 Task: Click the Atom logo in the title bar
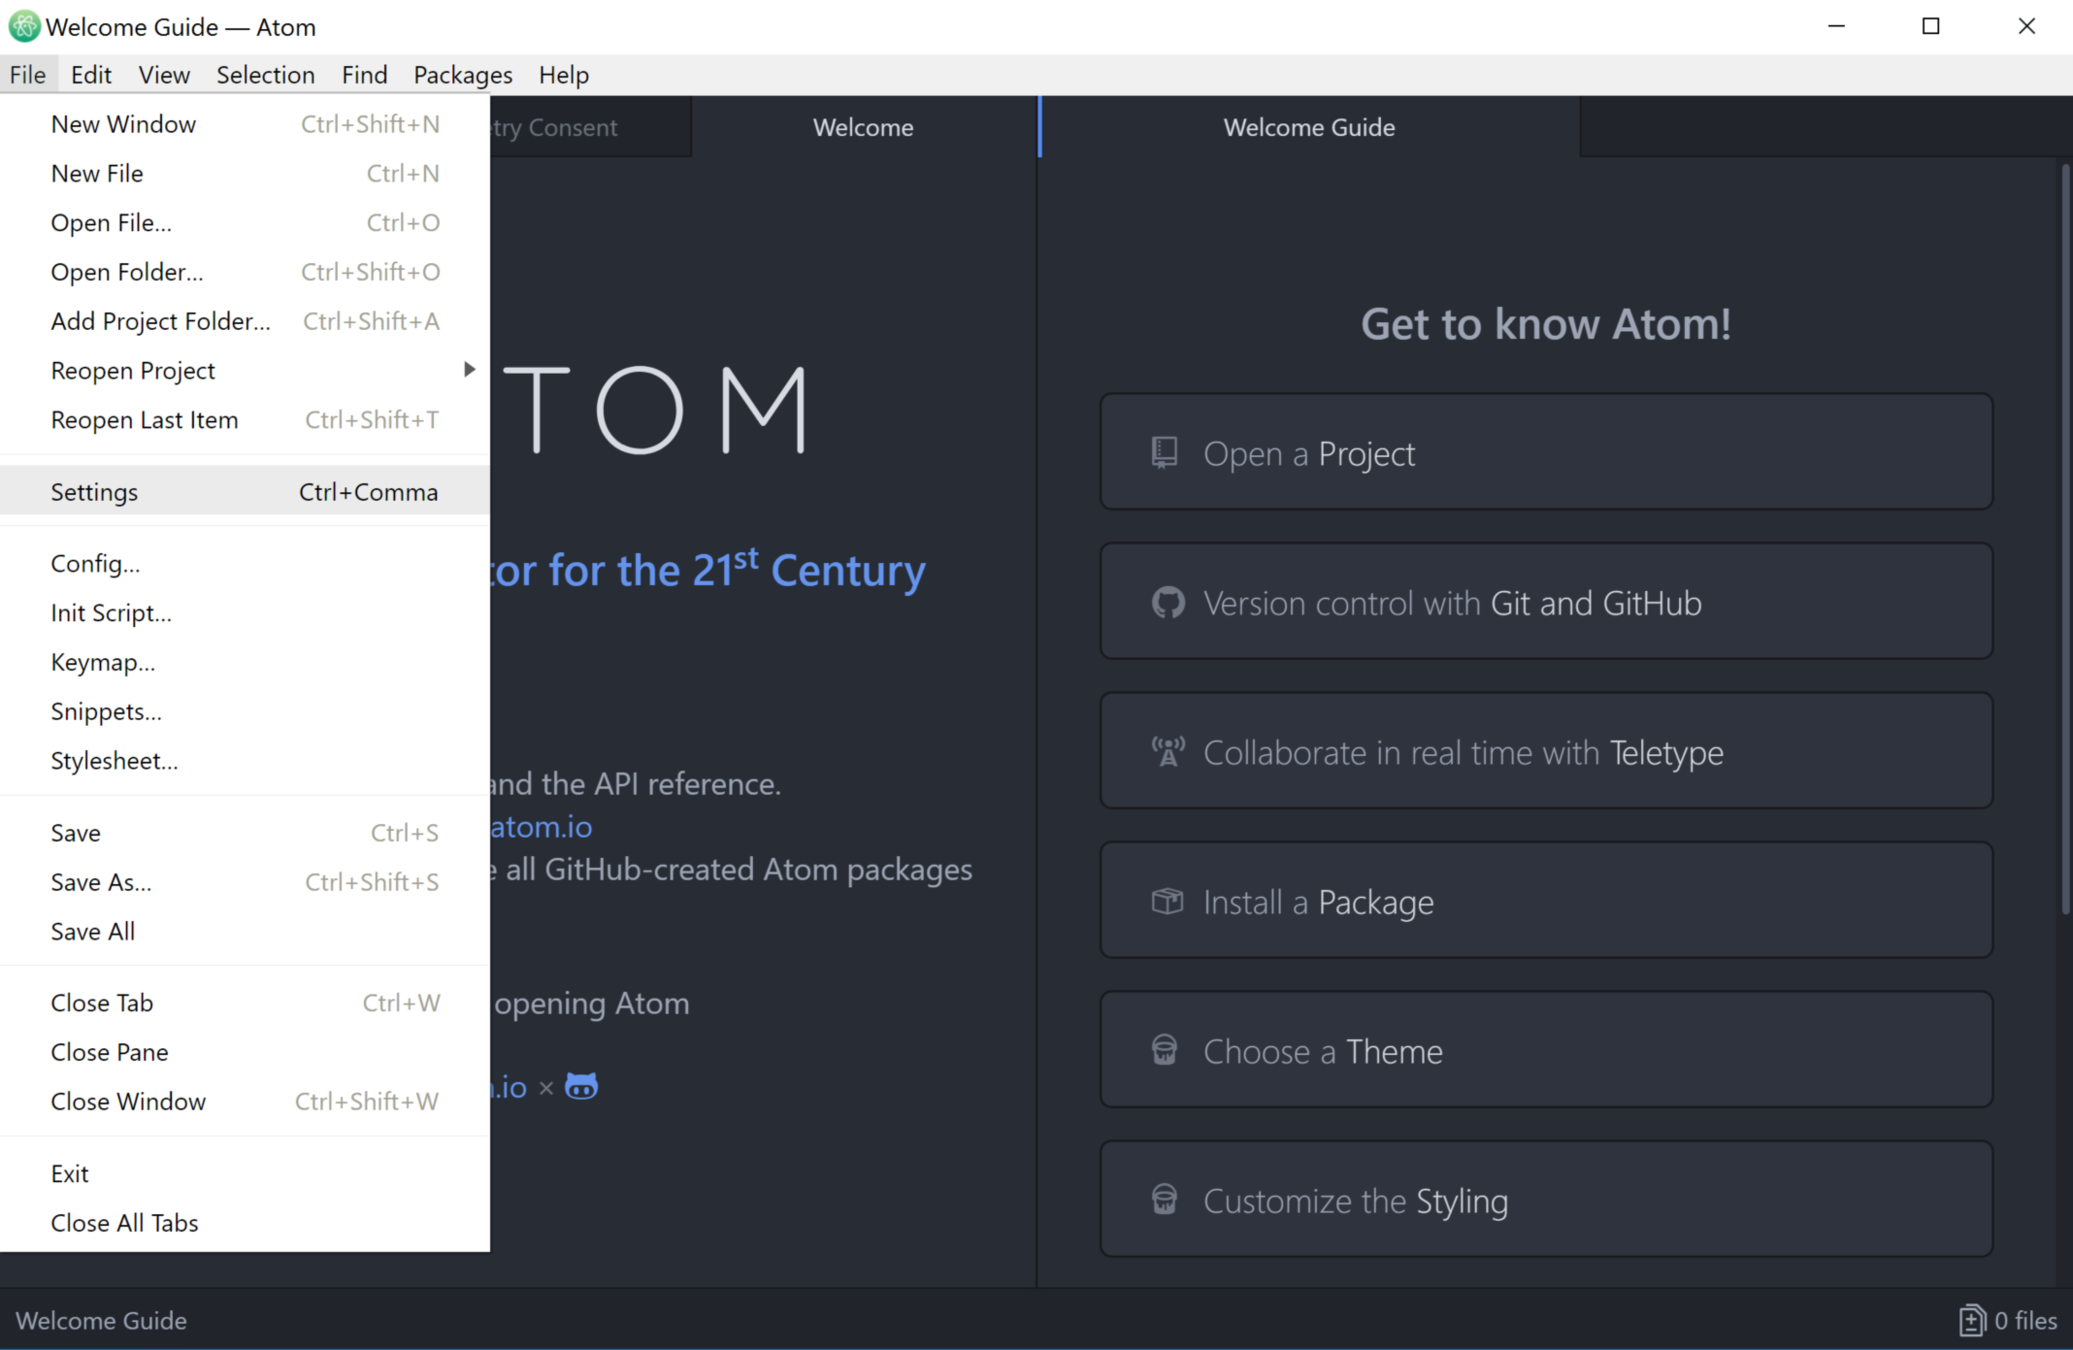click(x=23, y=26)
